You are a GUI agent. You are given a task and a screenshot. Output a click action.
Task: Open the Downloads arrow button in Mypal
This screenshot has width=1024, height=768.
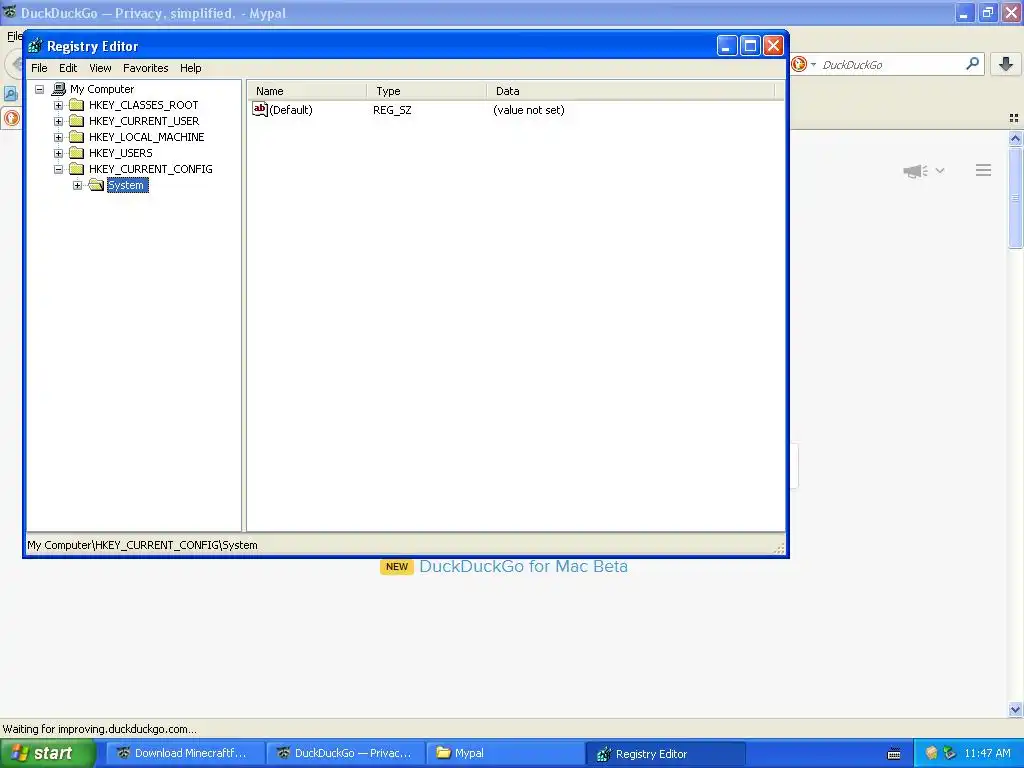1006,64
